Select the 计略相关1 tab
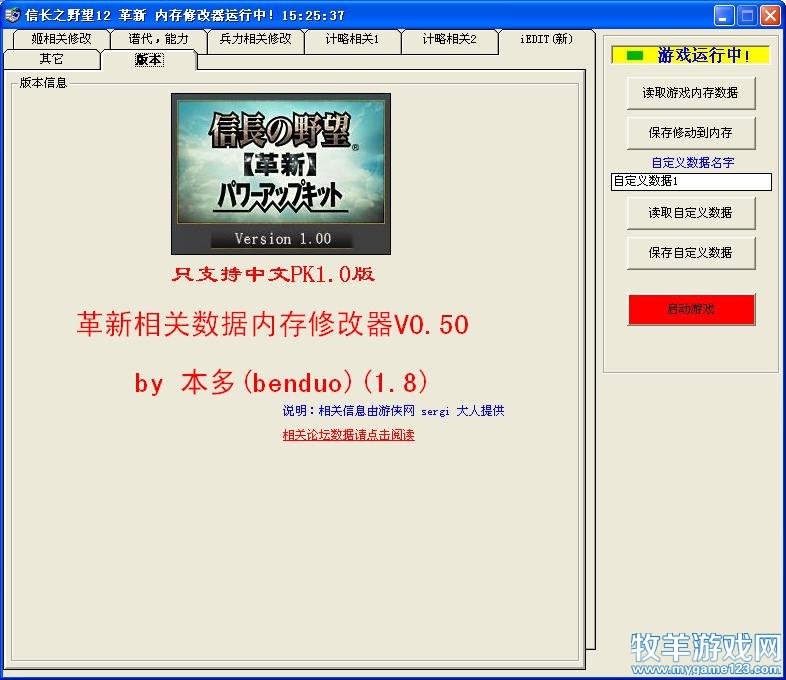 point(352,39)
